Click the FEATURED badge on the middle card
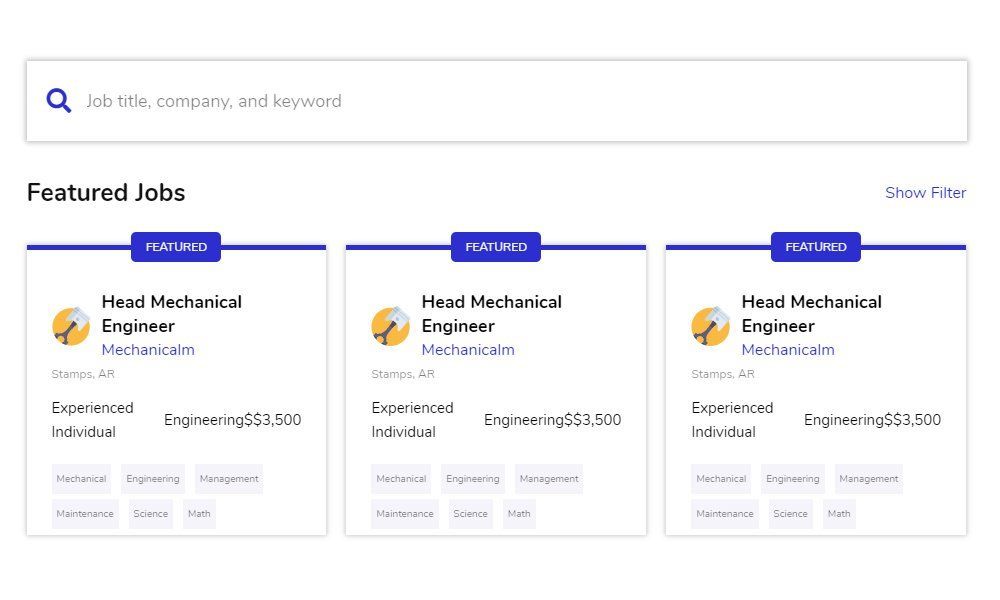The height and width of the screenshot is (600, 1000). click(x=496, y=247)
